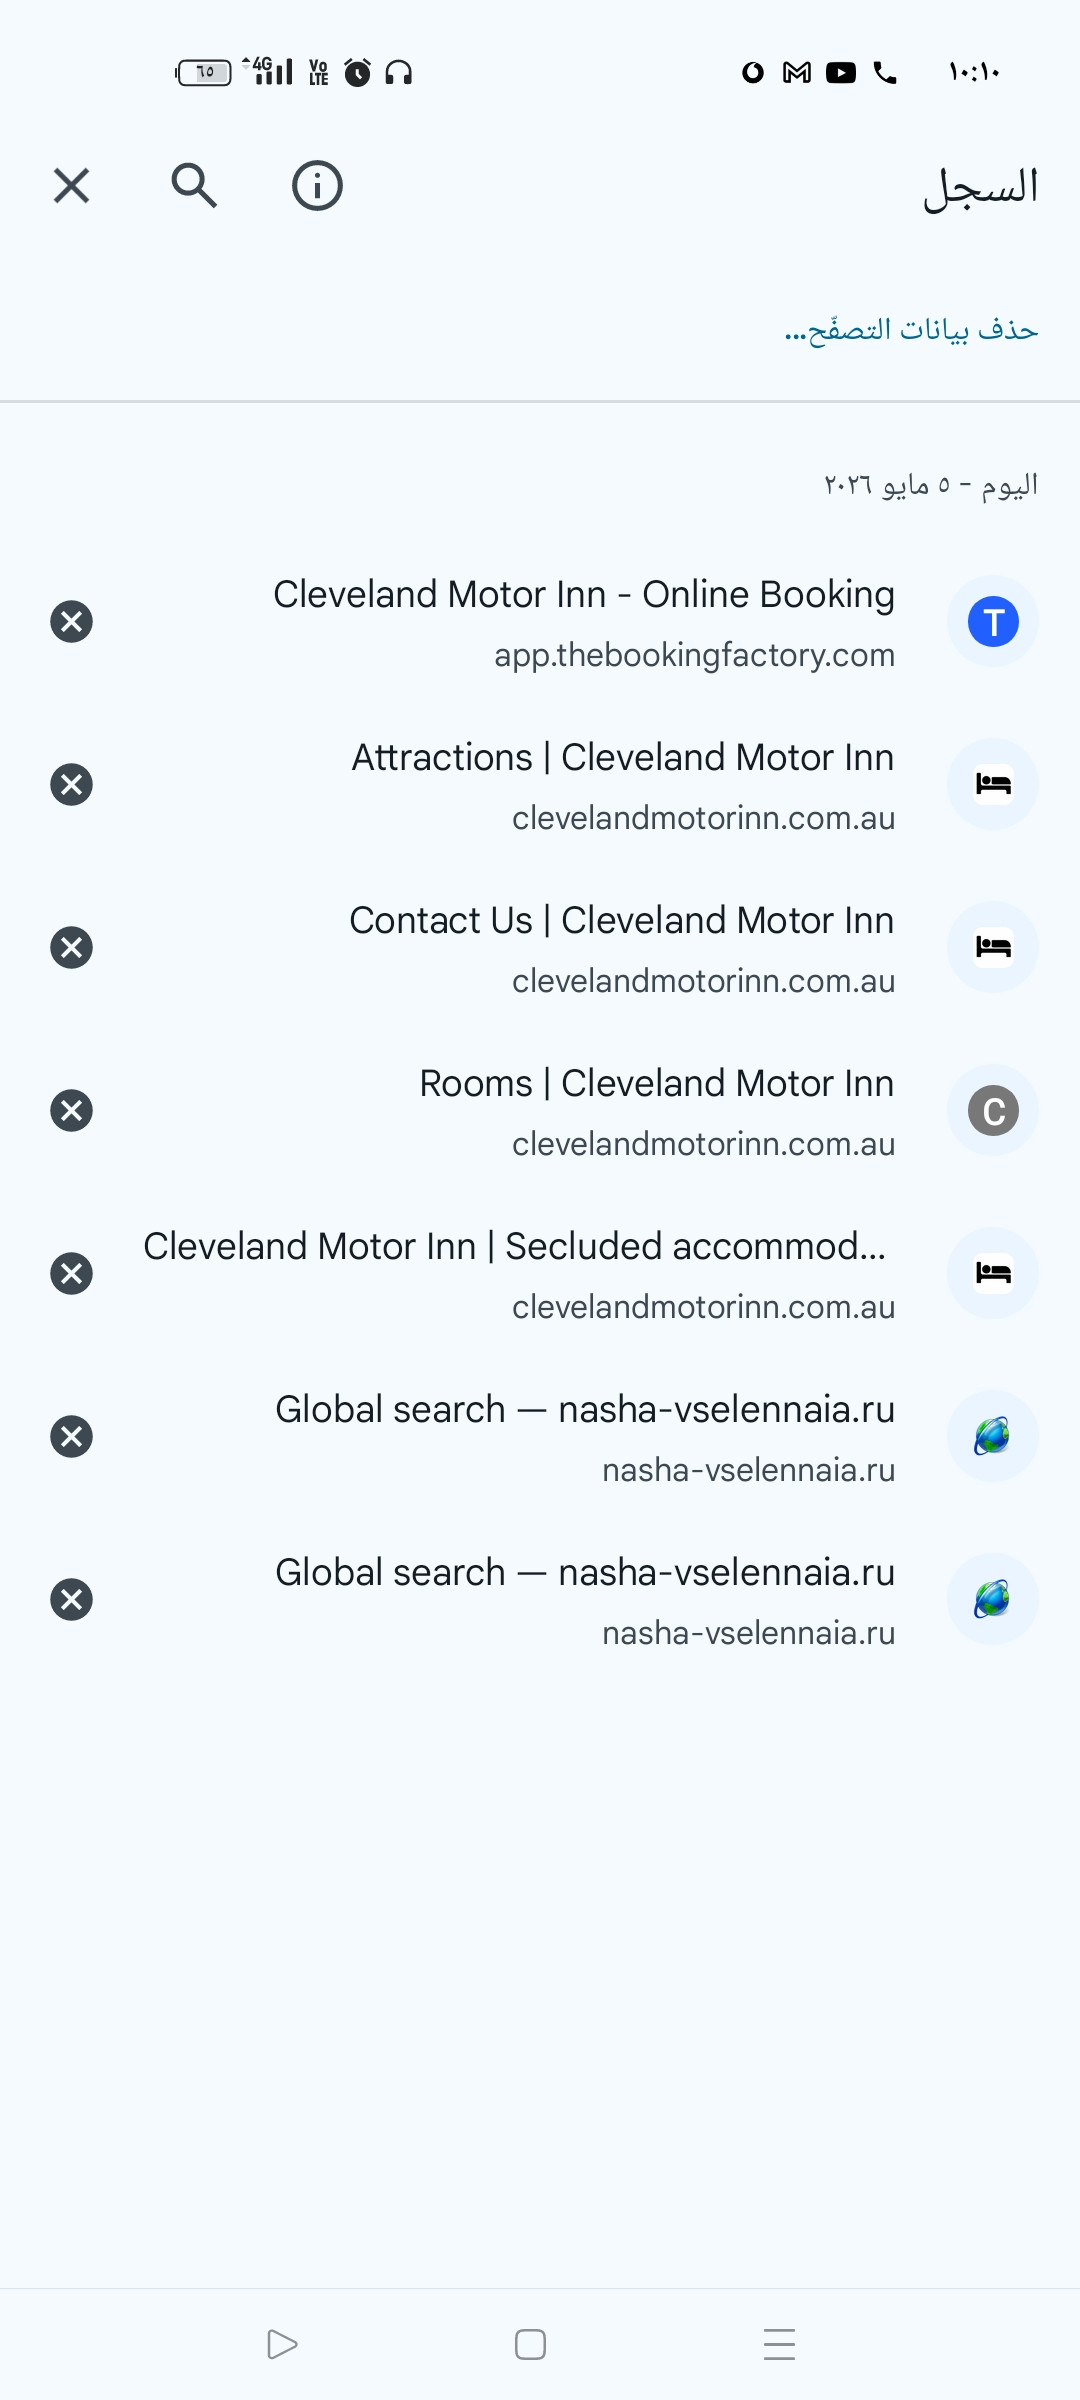Delete the Secluded accommodation history entry

71,1273
